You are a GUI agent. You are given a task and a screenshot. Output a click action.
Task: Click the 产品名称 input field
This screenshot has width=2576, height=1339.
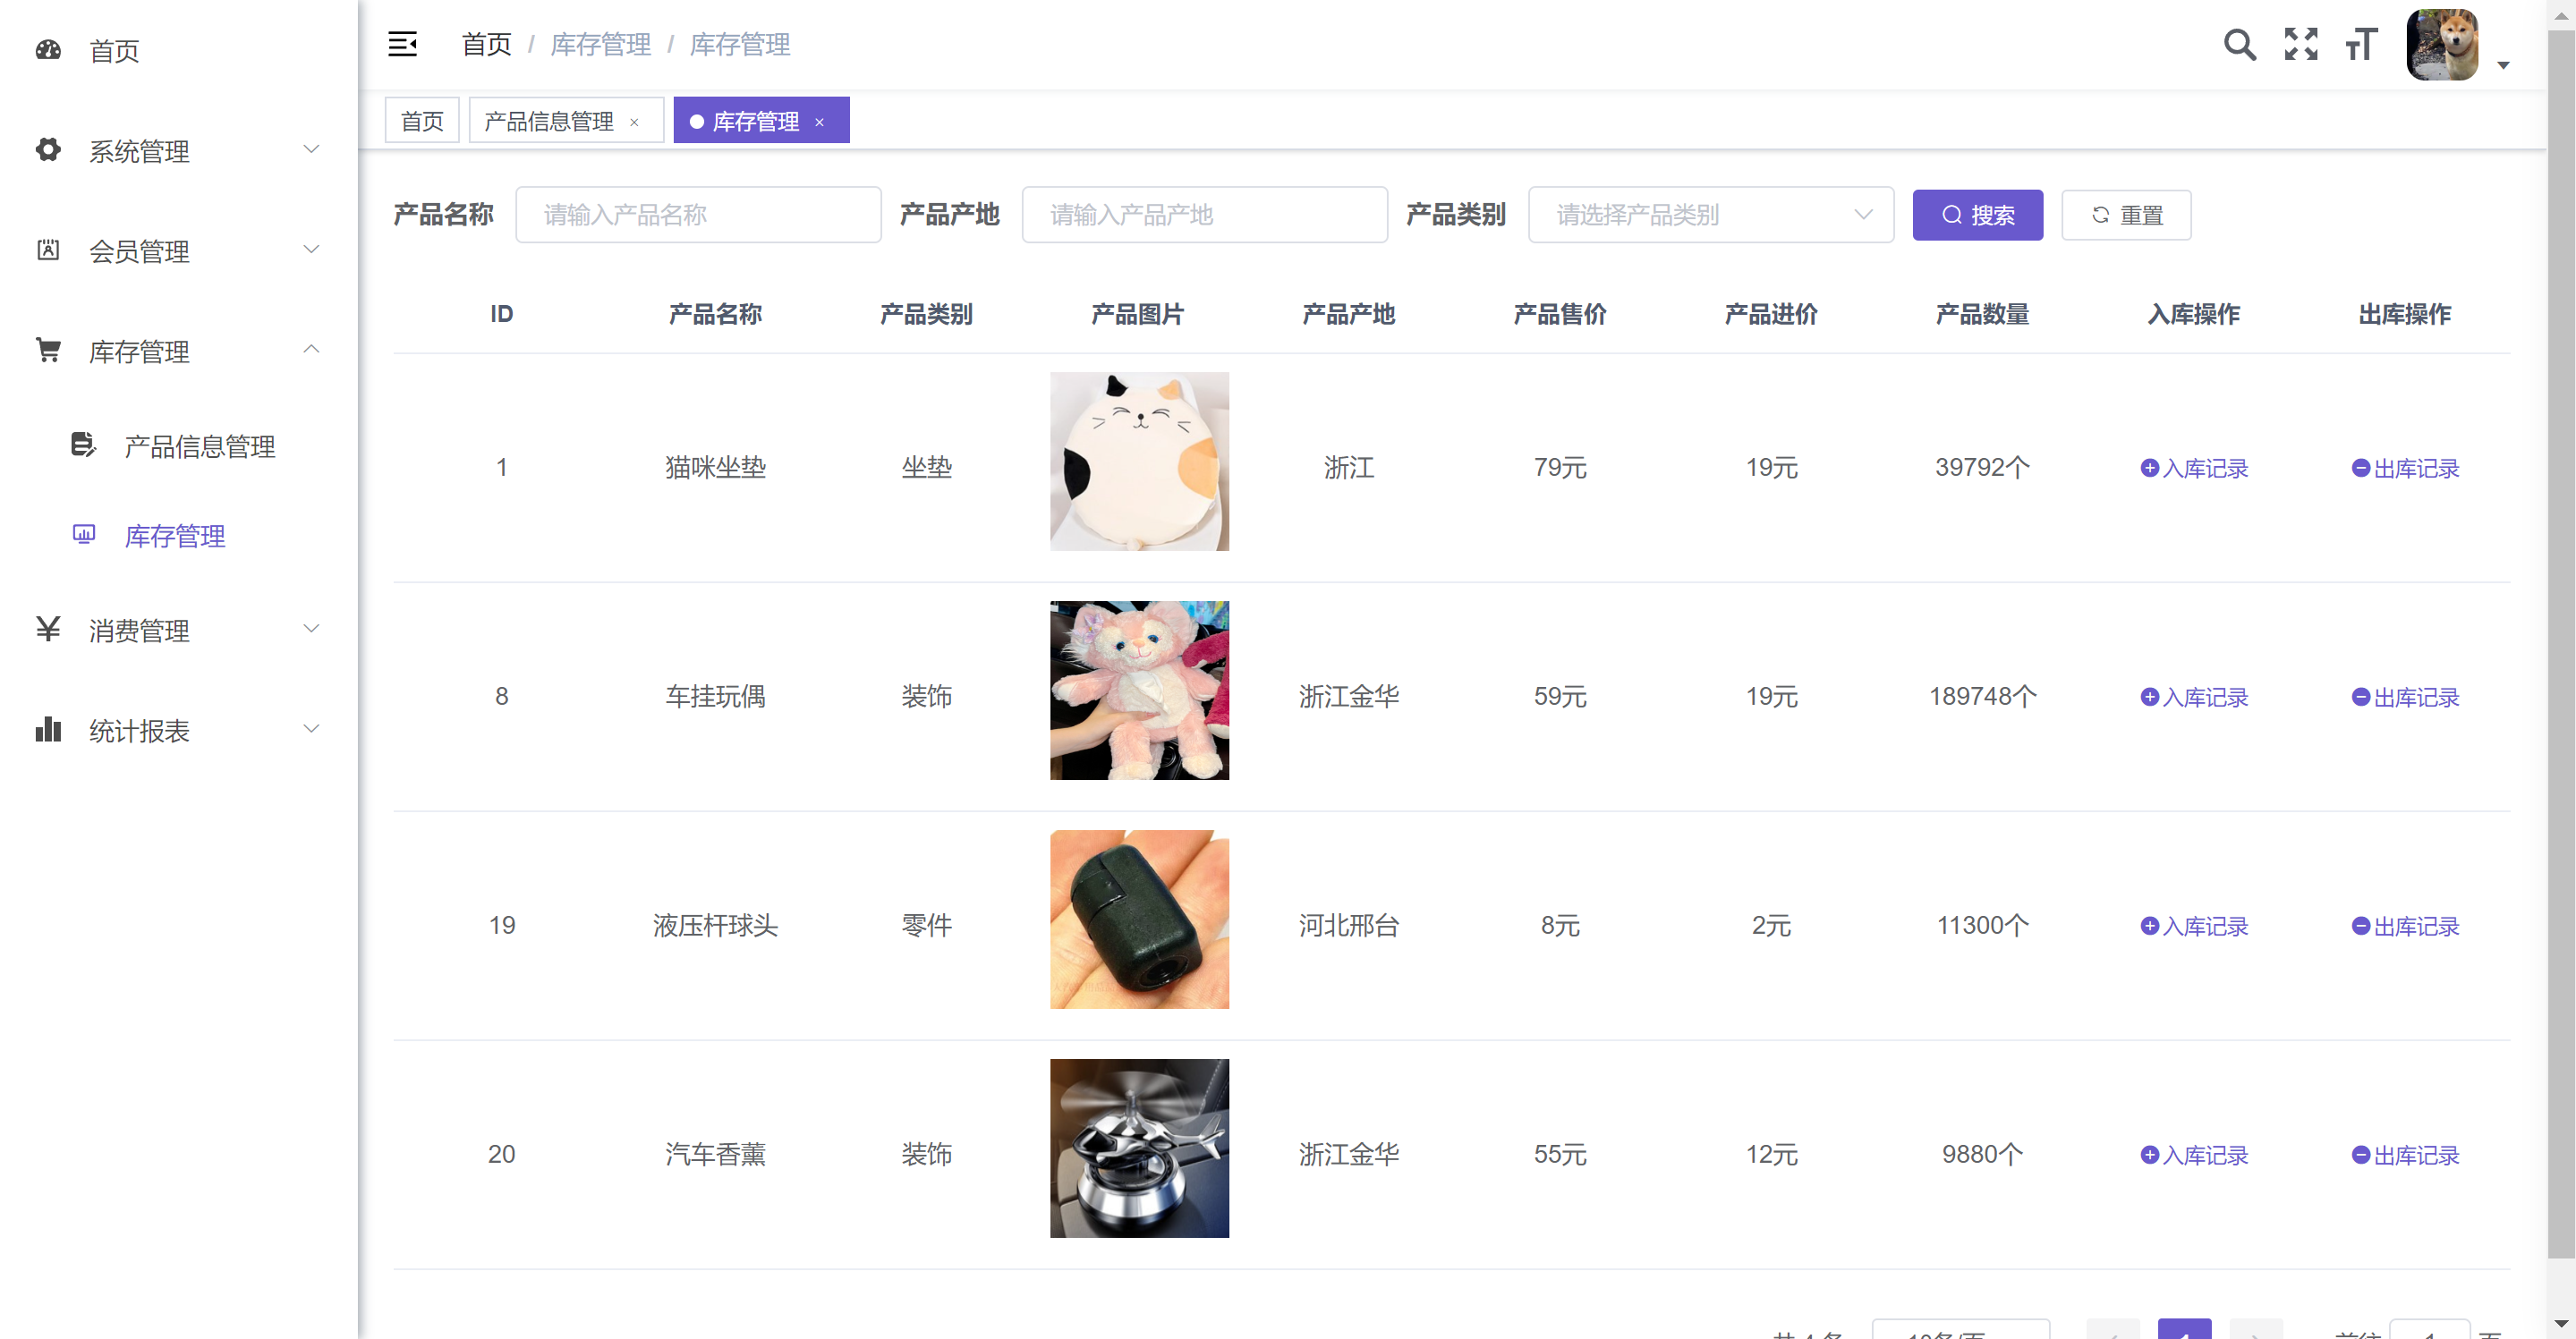tap(698, 215)
